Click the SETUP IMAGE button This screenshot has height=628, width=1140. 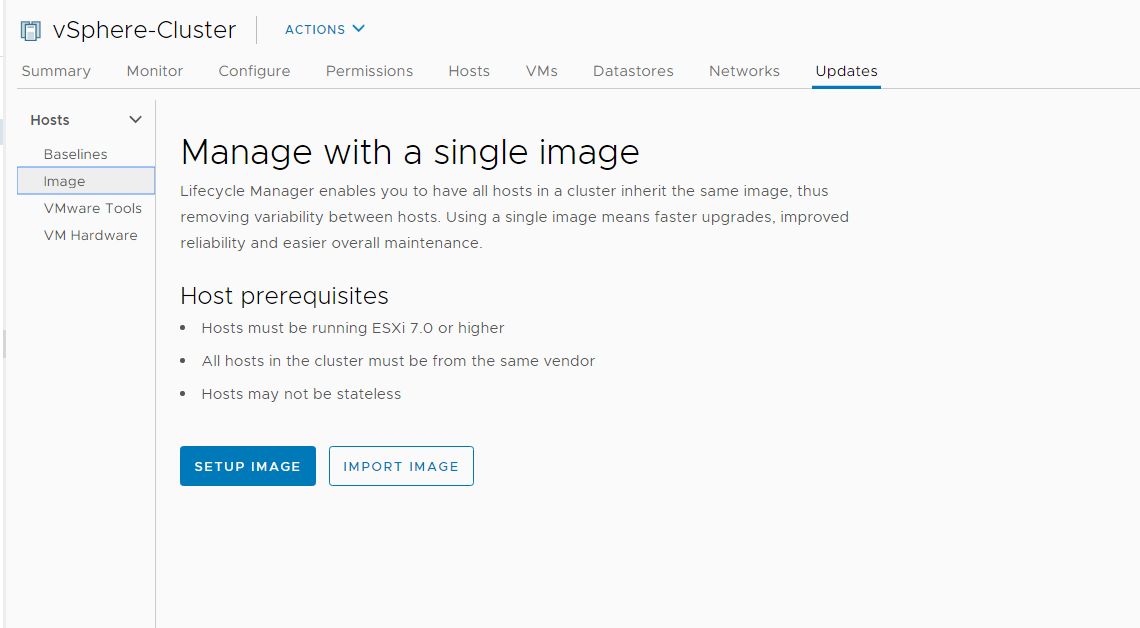[x=248, y=466]
